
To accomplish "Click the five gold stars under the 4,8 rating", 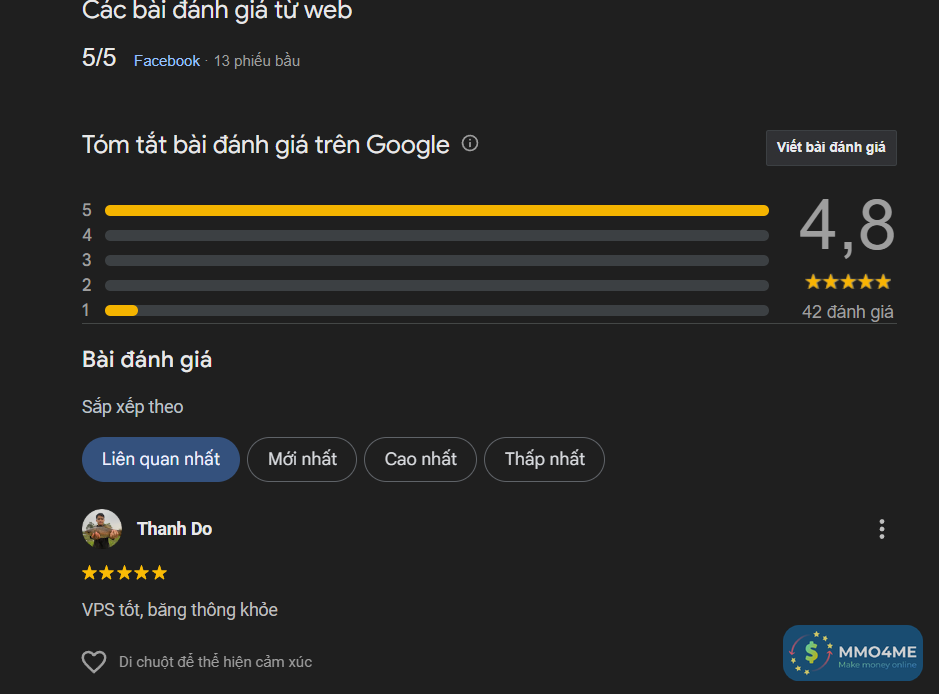I will click(x=847, y=282).
